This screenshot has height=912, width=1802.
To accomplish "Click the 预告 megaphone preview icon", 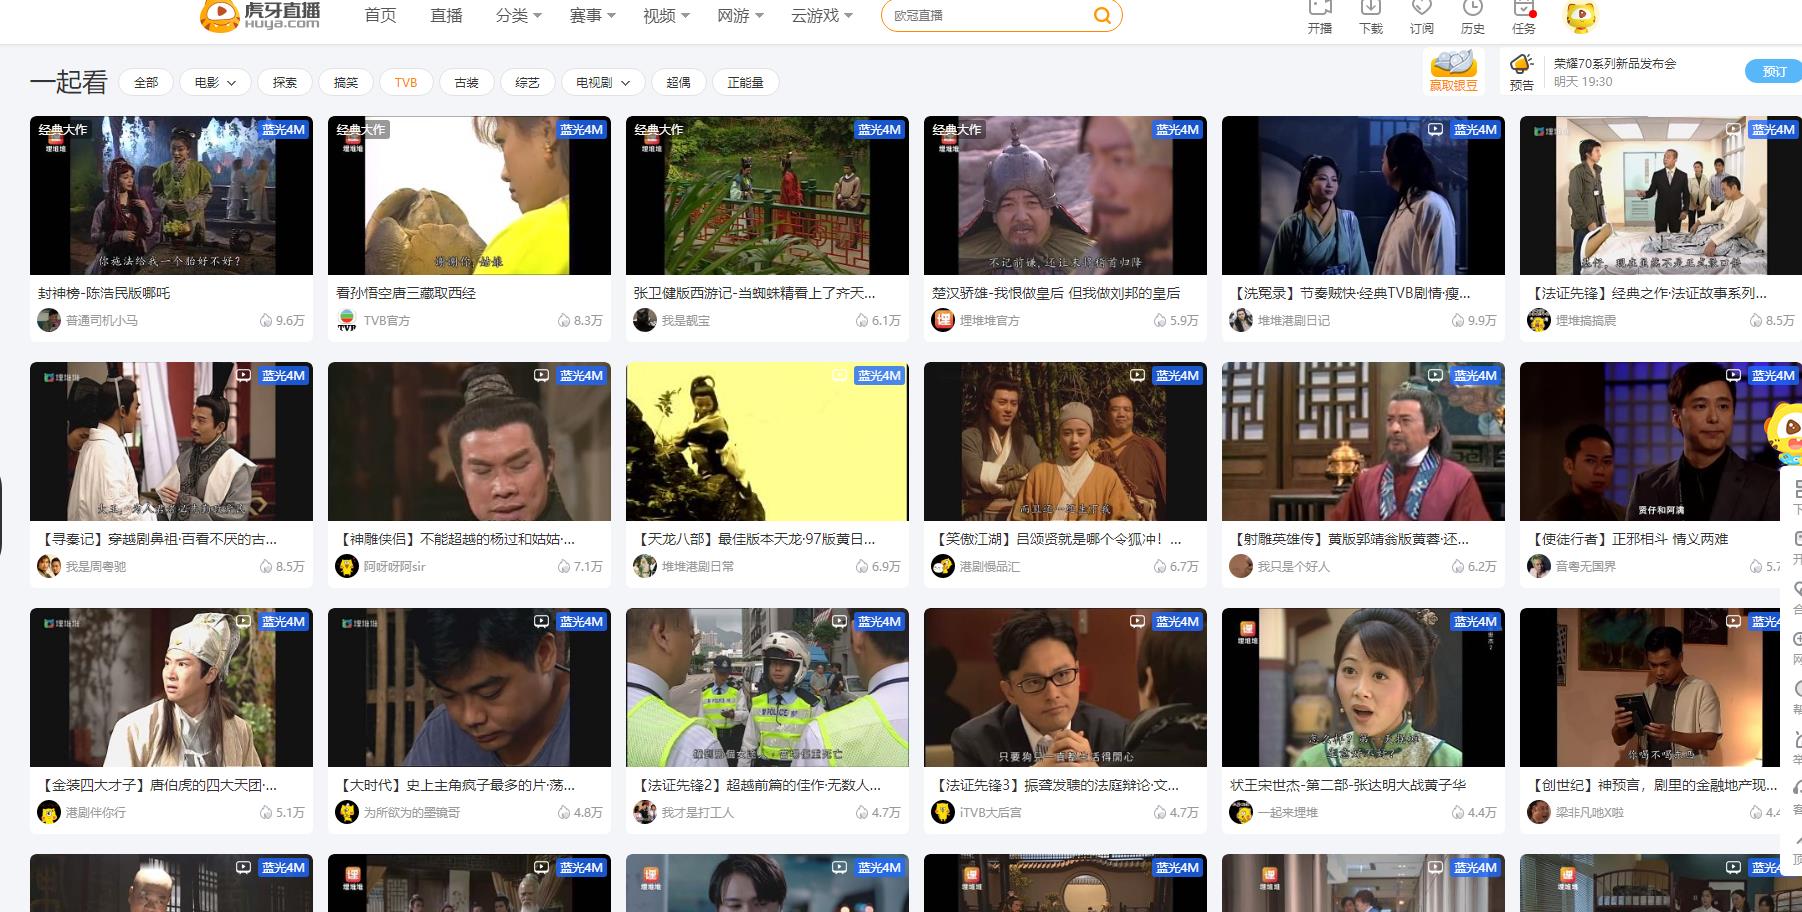I will pyautogui.click(x=1521, y=65).
